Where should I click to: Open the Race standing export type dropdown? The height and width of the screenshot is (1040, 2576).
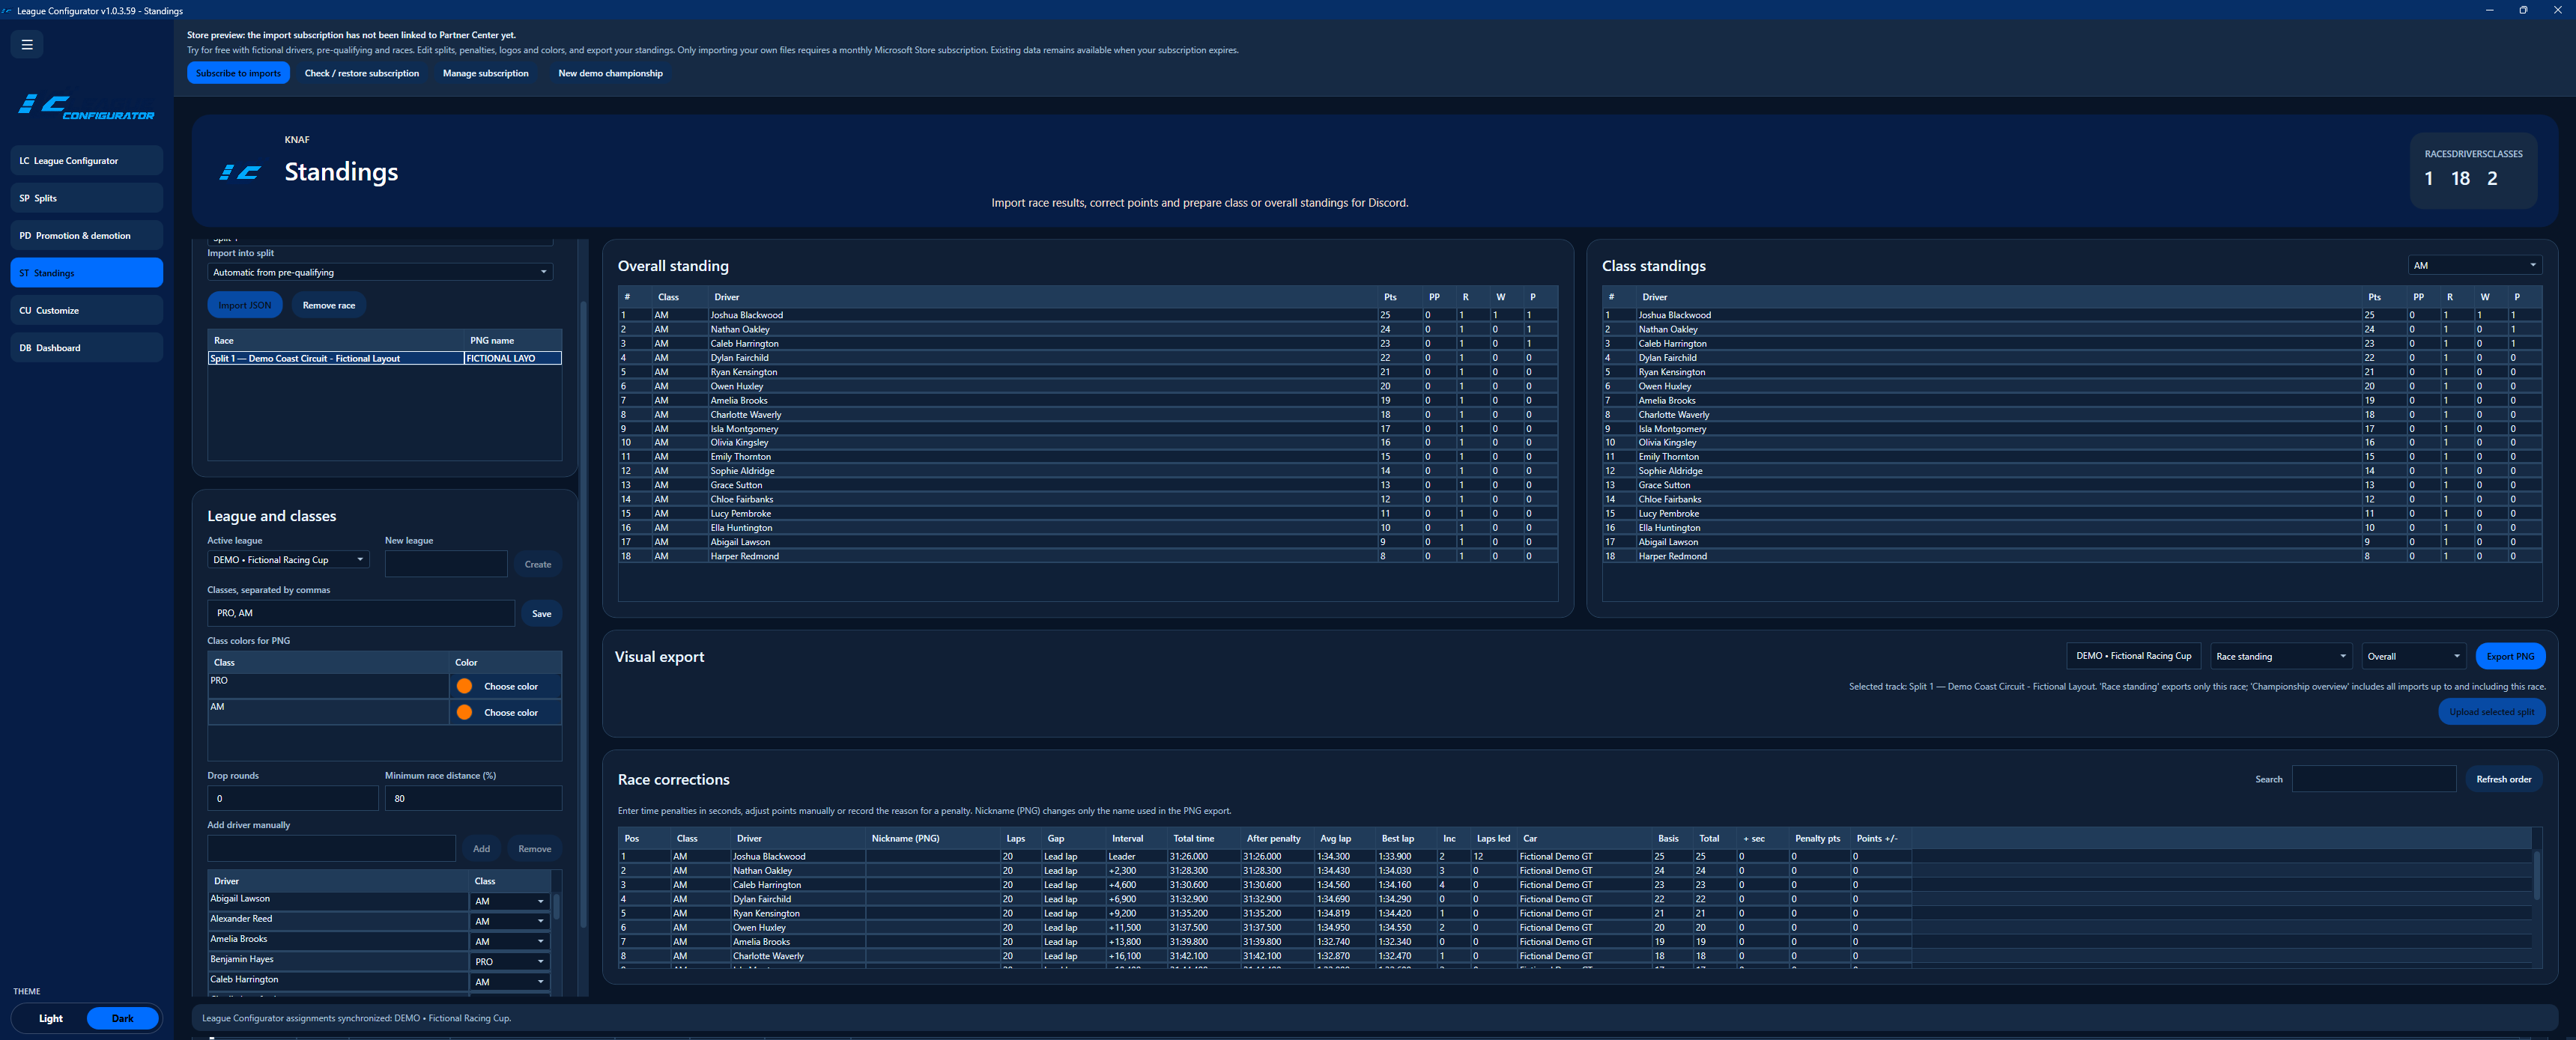click(2281, 656)
